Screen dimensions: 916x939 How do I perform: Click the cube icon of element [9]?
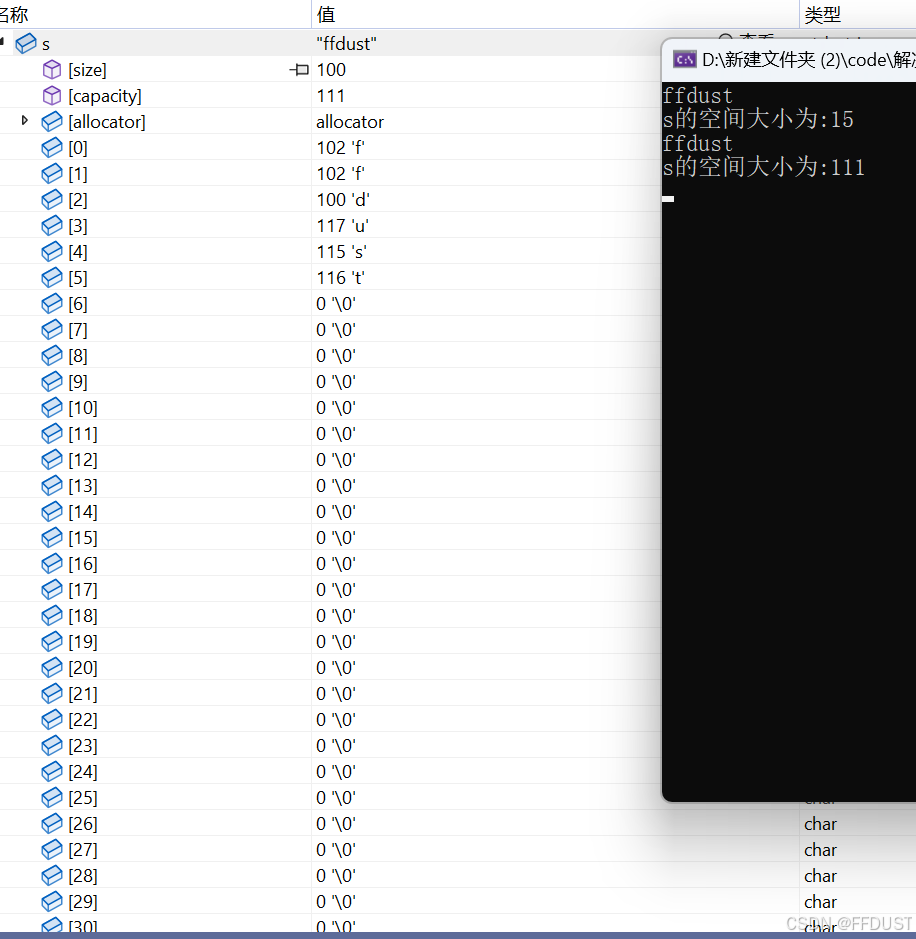click(x=52, y=381)
